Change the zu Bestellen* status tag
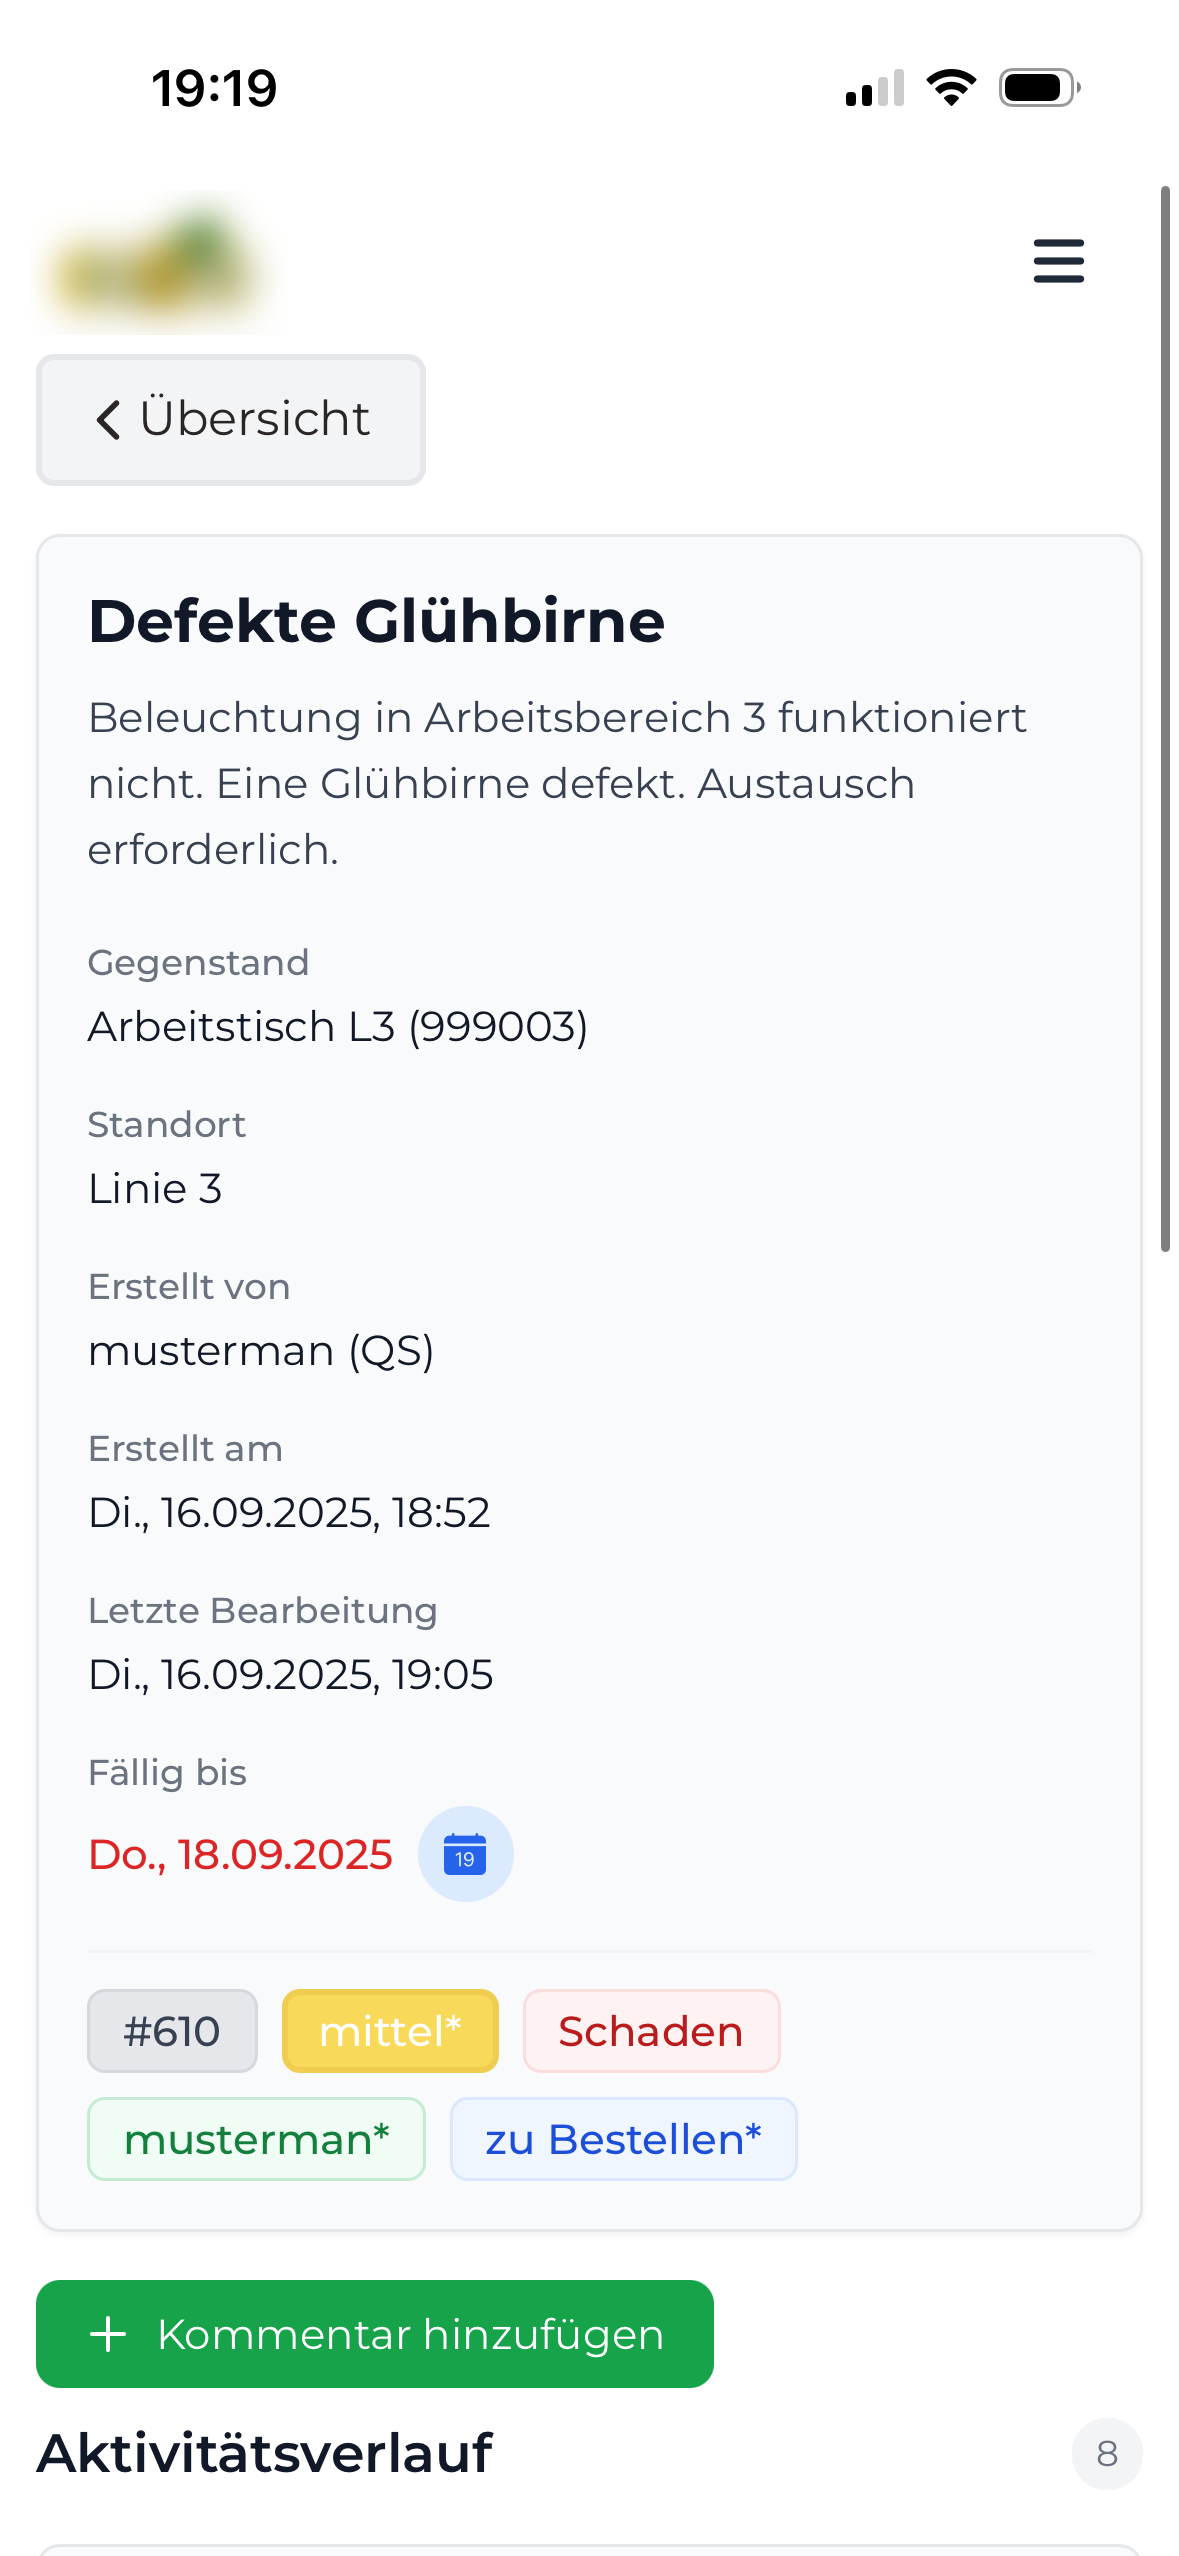 623,2139
